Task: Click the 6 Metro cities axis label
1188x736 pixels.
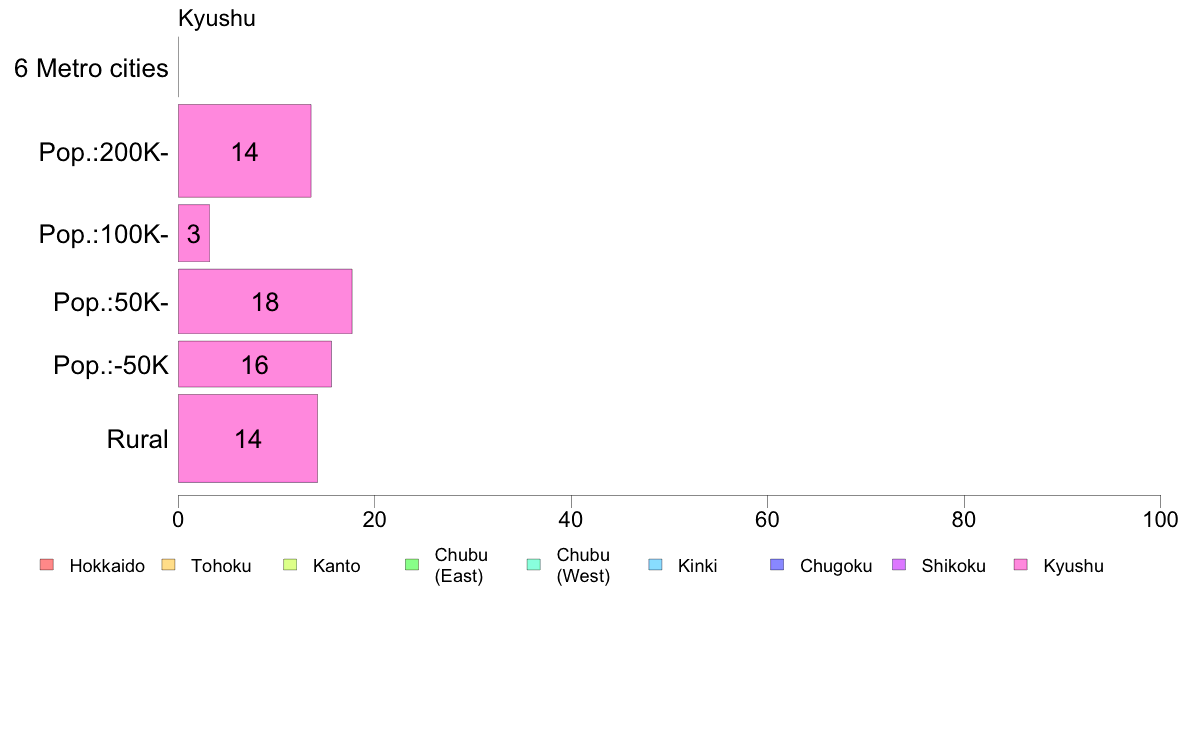Action: click(91, 68)
